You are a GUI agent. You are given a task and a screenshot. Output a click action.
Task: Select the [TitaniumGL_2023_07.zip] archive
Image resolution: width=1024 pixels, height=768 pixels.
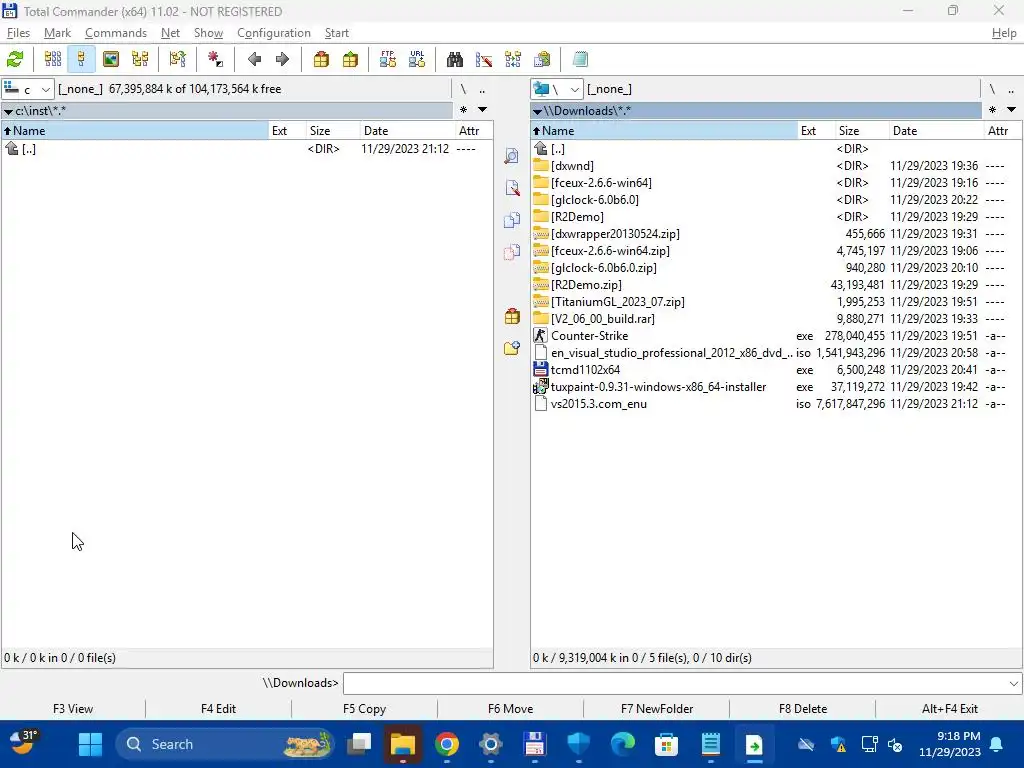618,302
